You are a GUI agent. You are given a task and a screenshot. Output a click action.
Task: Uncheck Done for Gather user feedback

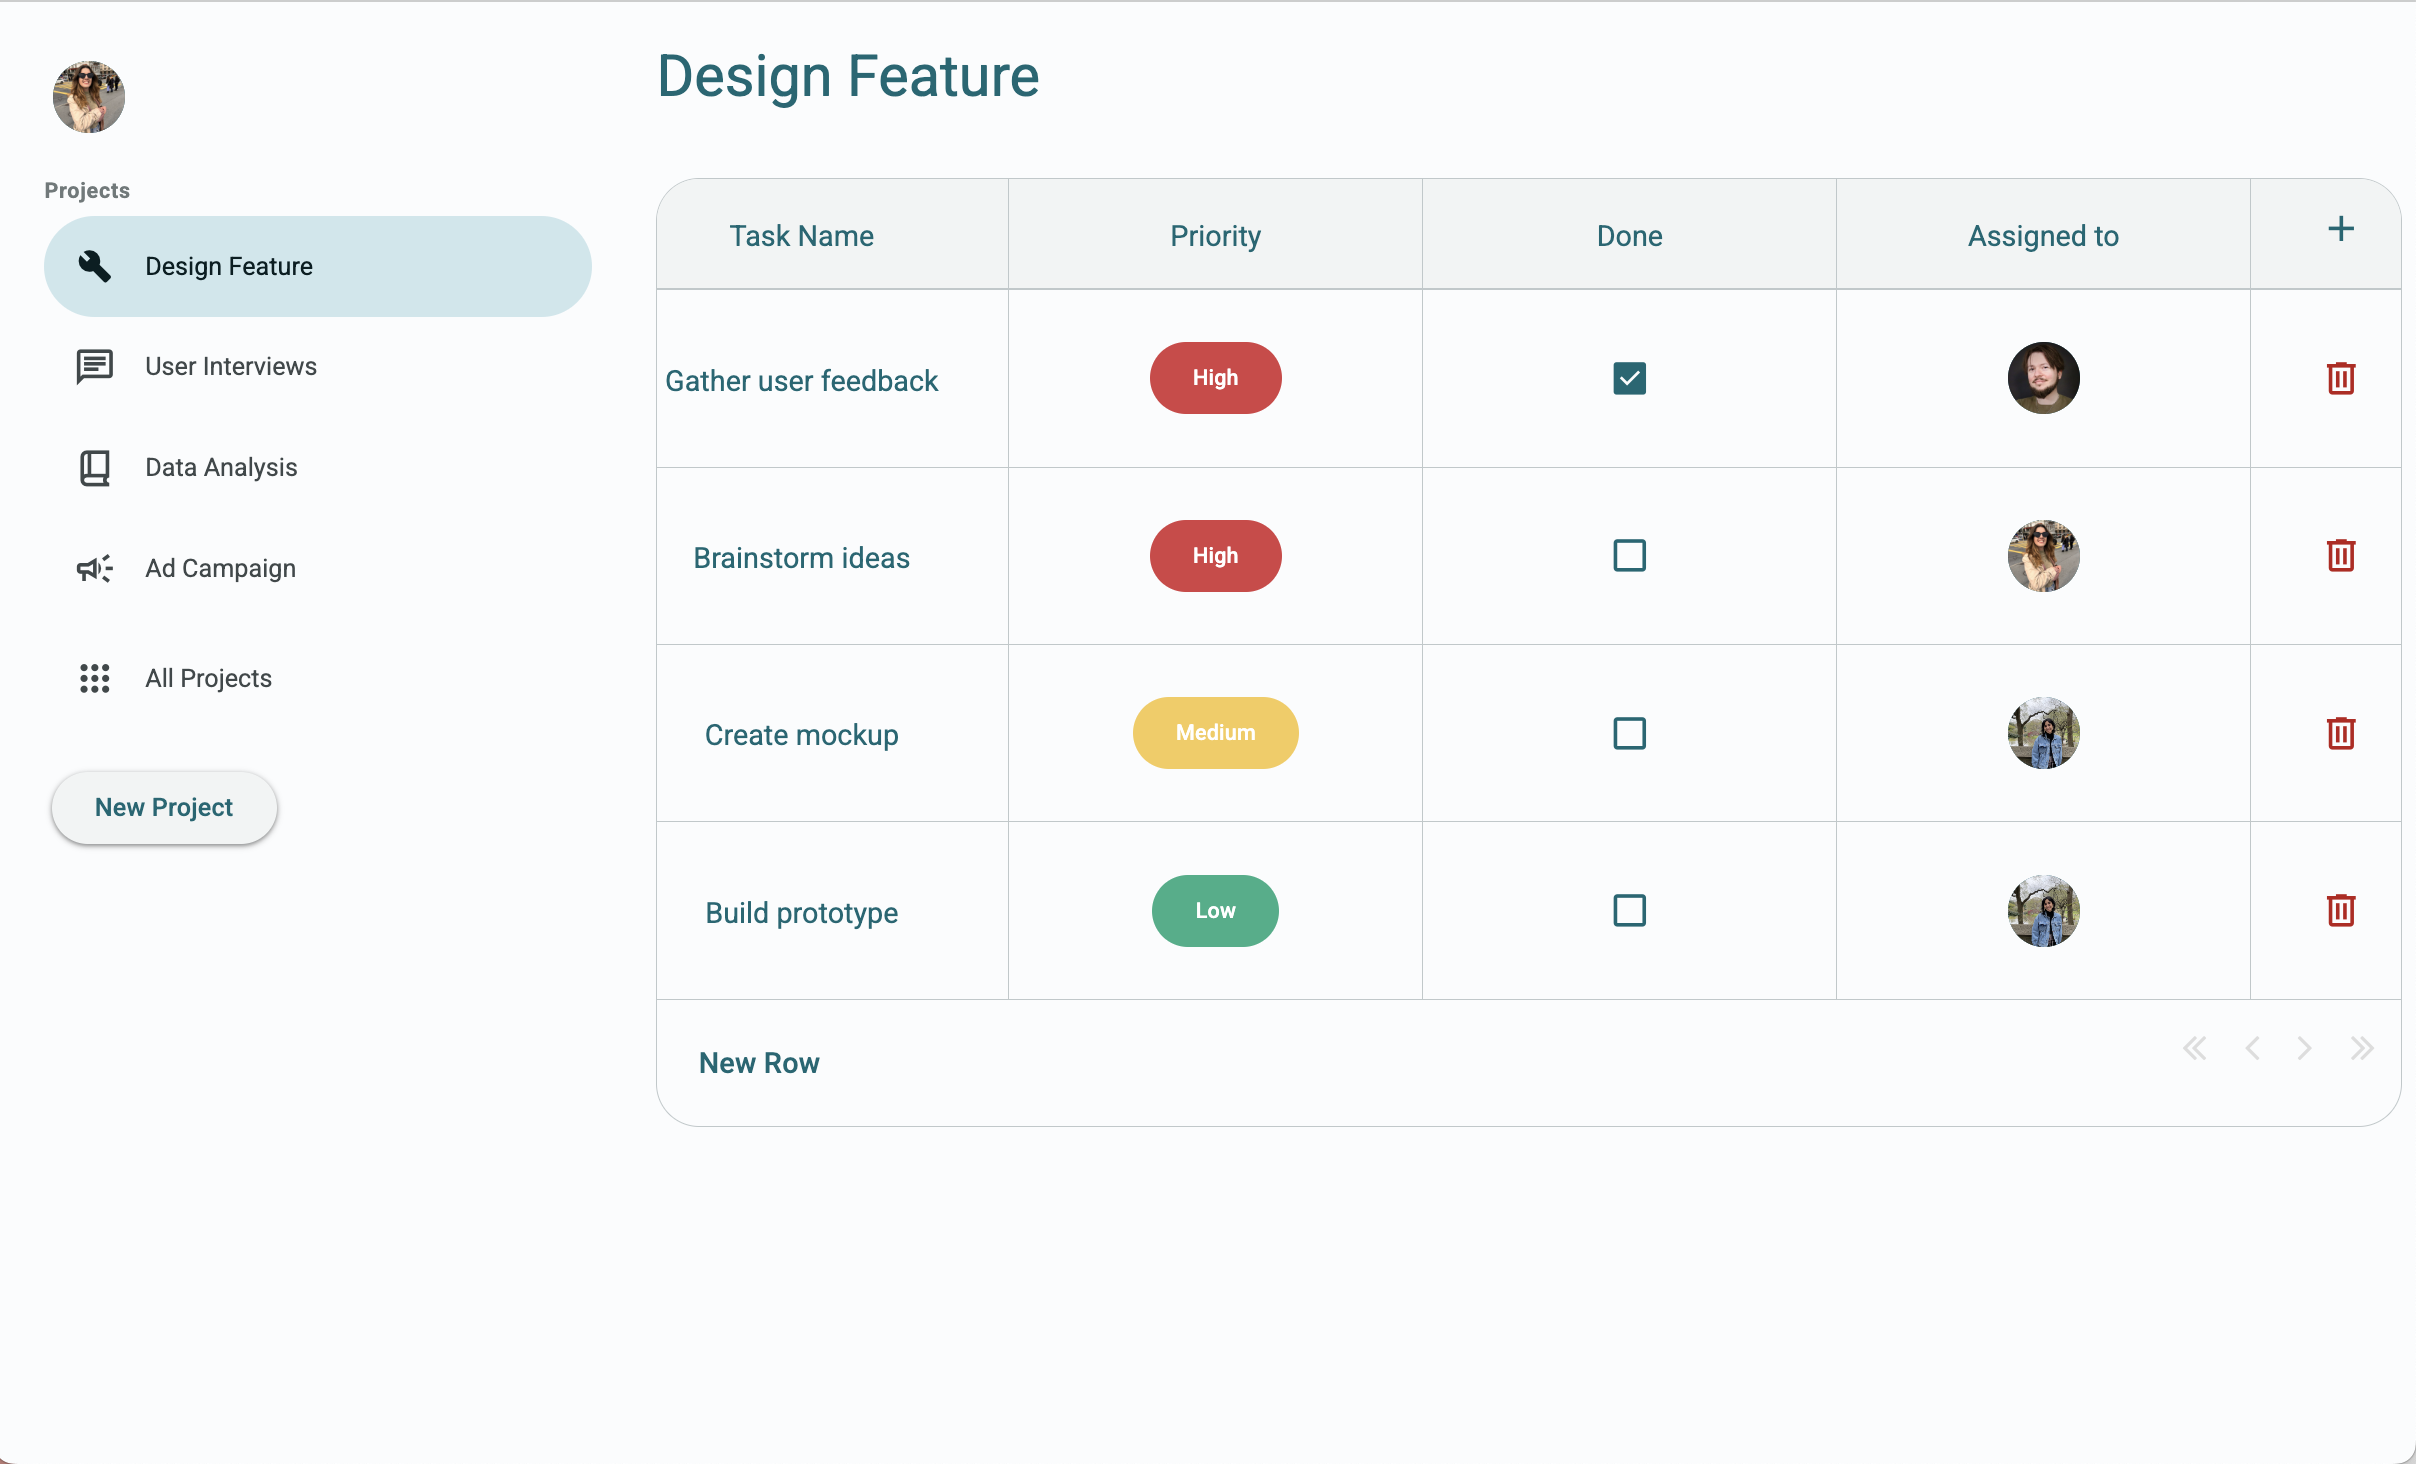point(1628,378)
